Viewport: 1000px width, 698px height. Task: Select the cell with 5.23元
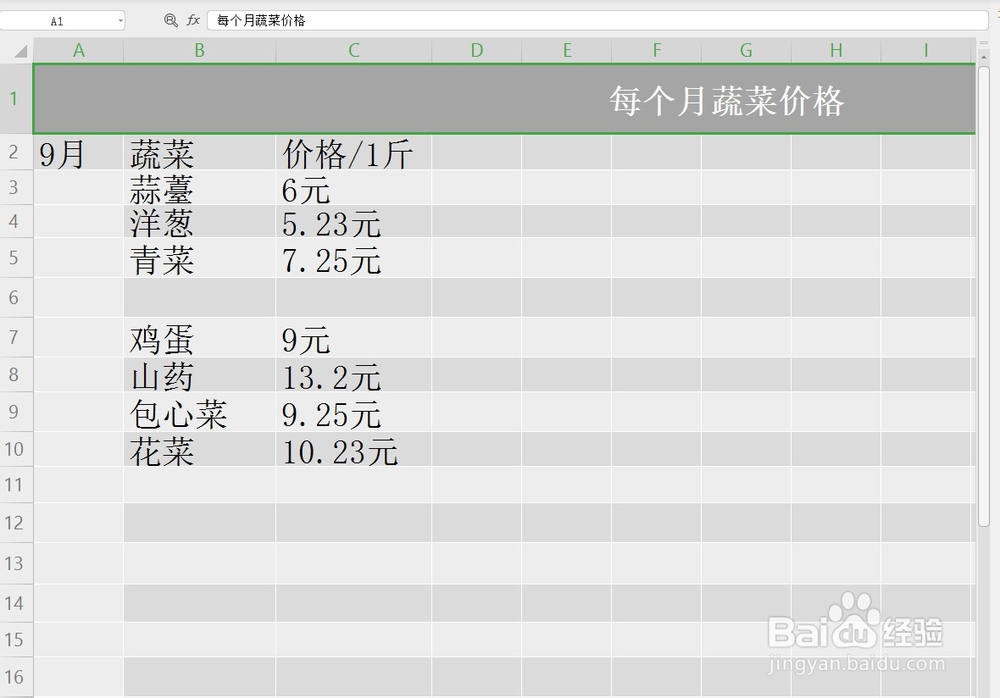[x=354, y=221]
